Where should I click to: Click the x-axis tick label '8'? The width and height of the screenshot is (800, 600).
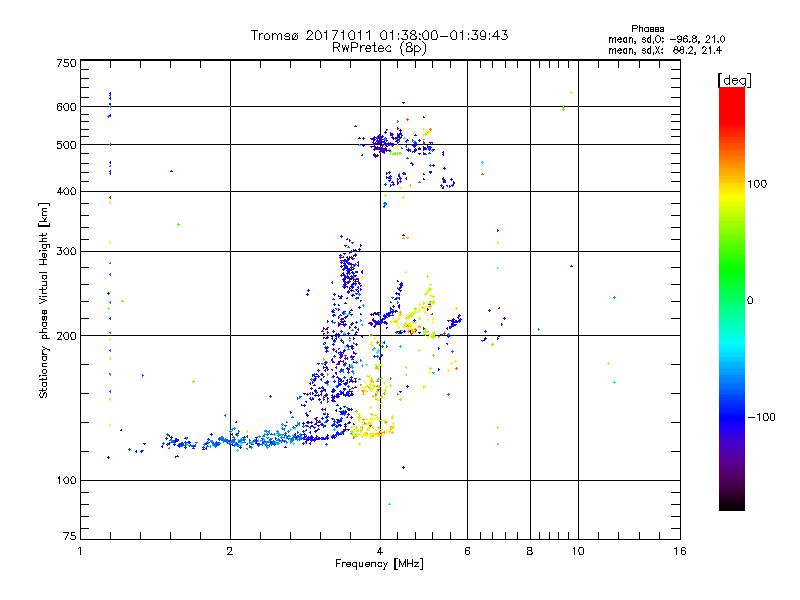[x=530, y=551]
